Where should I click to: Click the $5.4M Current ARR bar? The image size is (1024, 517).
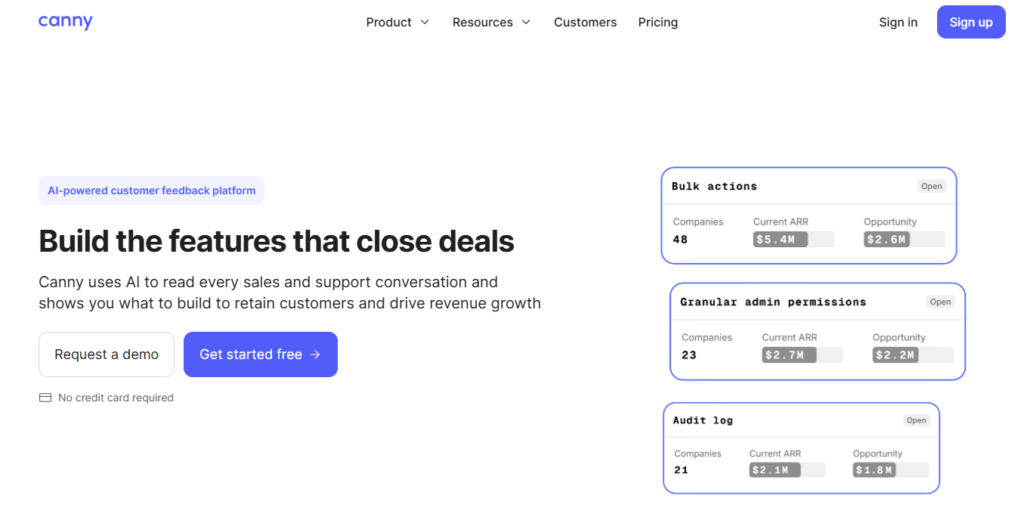tap(793, 240)
